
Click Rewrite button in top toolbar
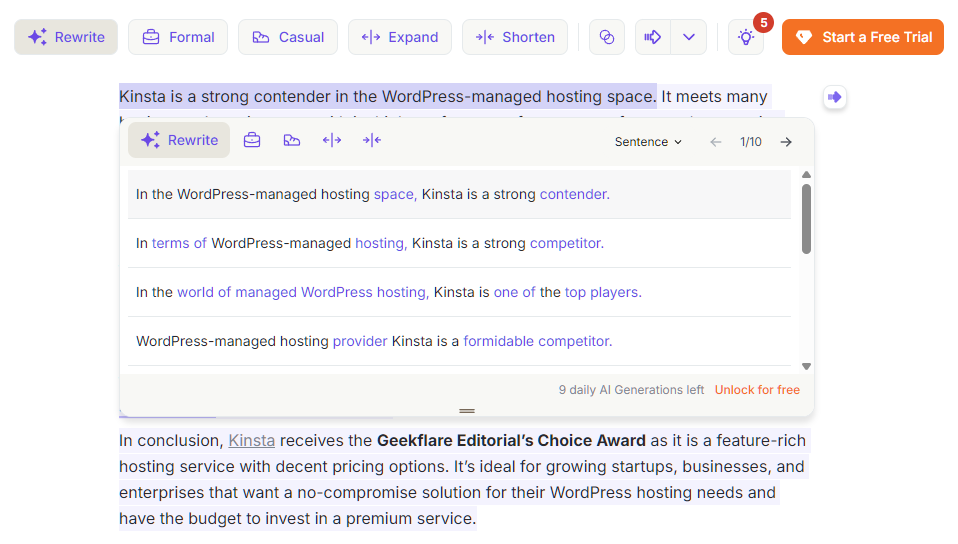coord(66,37)
